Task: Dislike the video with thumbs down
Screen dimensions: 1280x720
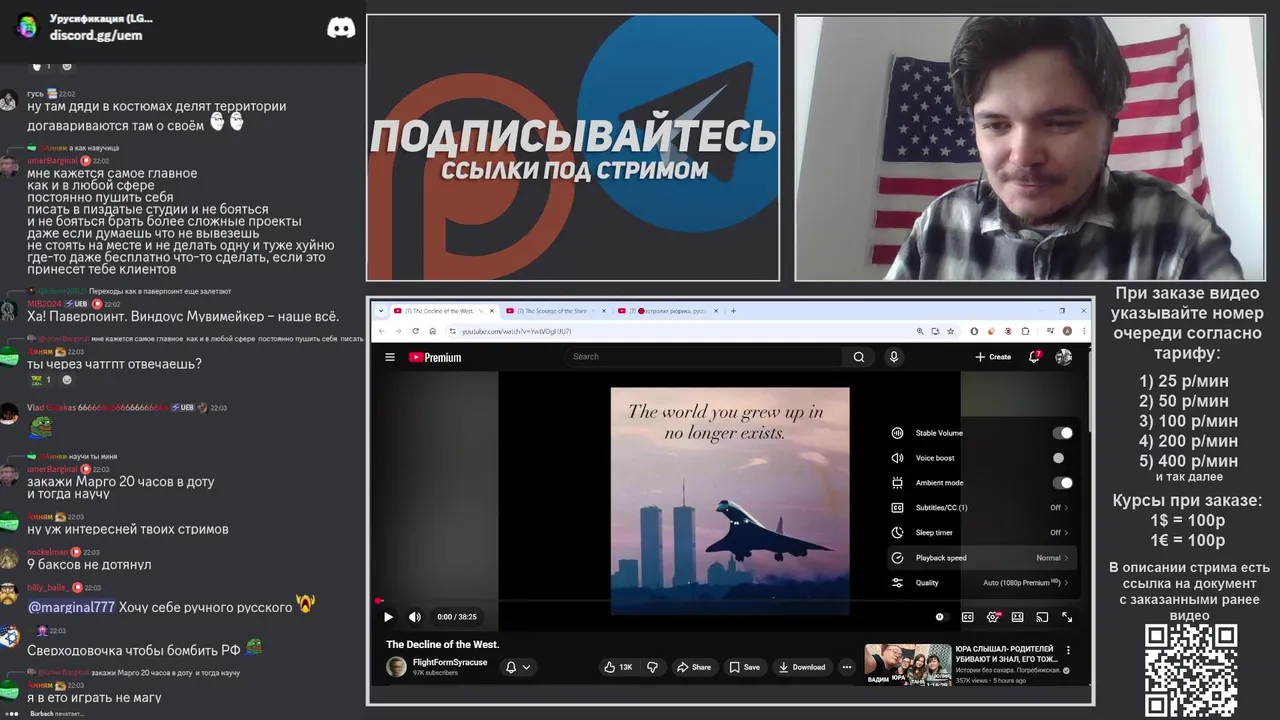Action: 653,667
